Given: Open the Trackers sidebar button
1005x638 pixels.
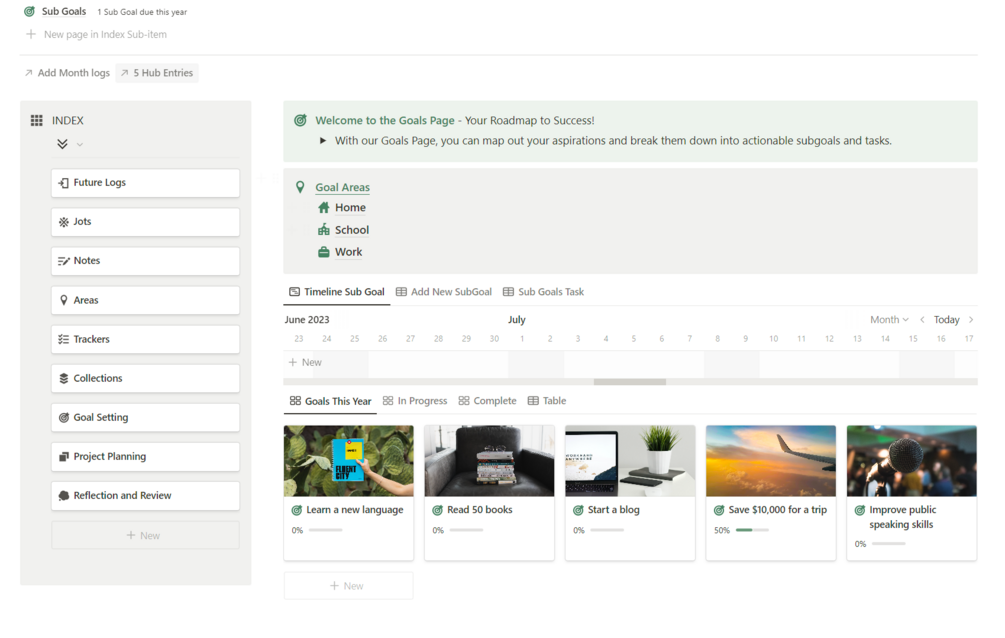Looking at the screenshot, I should [145, 339].
